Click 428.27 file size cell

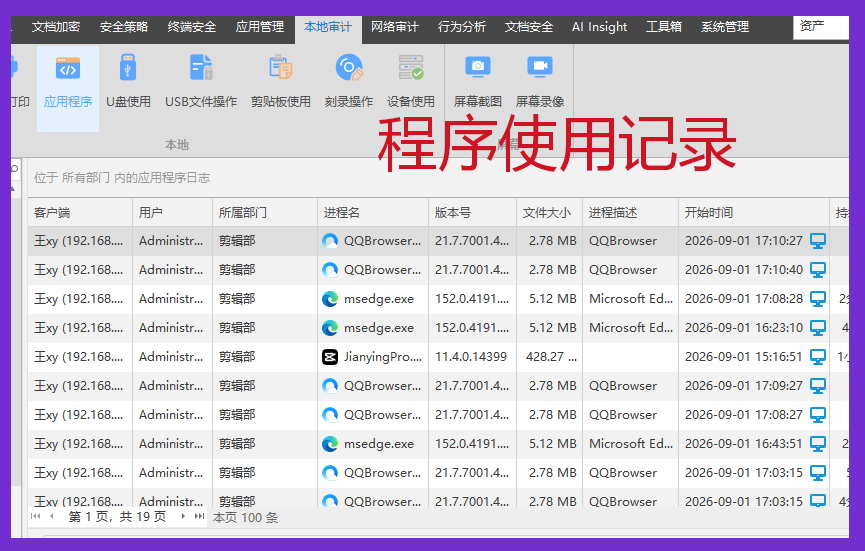(x=551, y=357)
